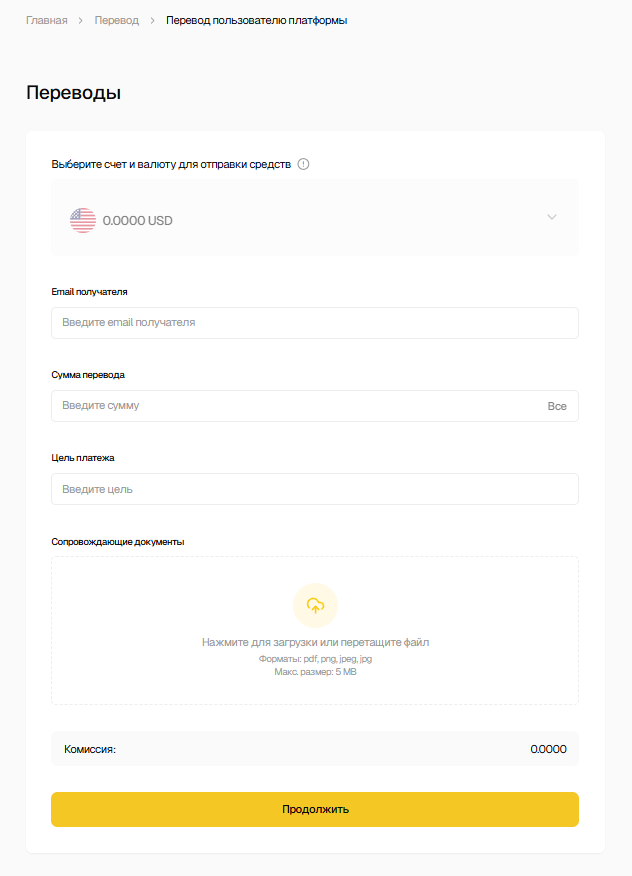Focus the recipient email input field
632x876 pixels.
[x=314, y=323]
